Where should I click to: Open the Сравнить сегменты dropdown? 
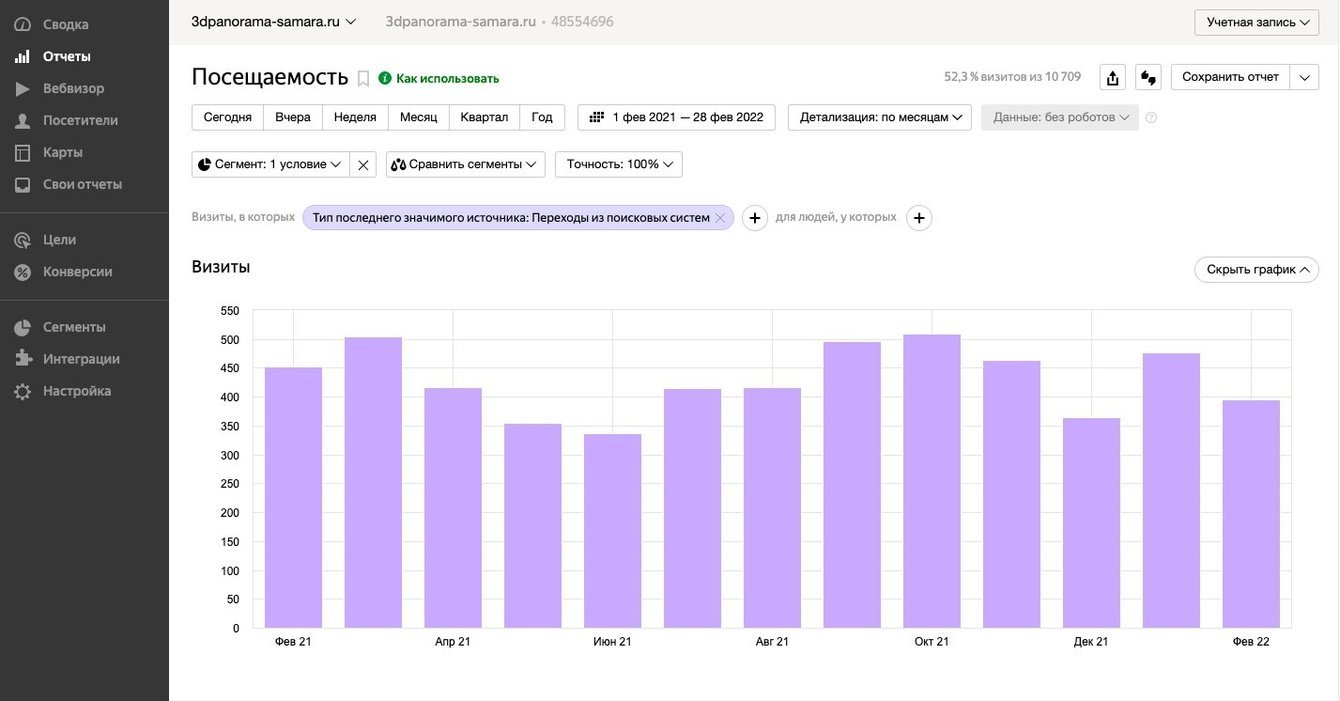coord(465,165)
